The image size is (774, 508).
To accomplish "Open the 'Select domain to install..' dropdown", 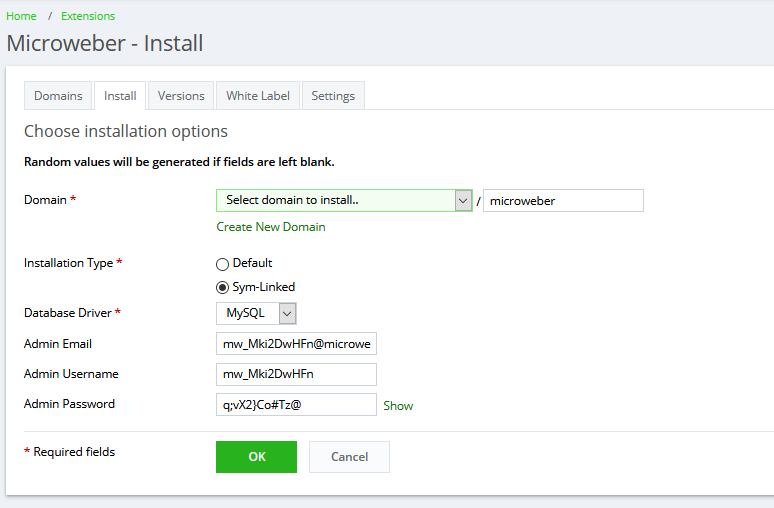I will [335, 200].
